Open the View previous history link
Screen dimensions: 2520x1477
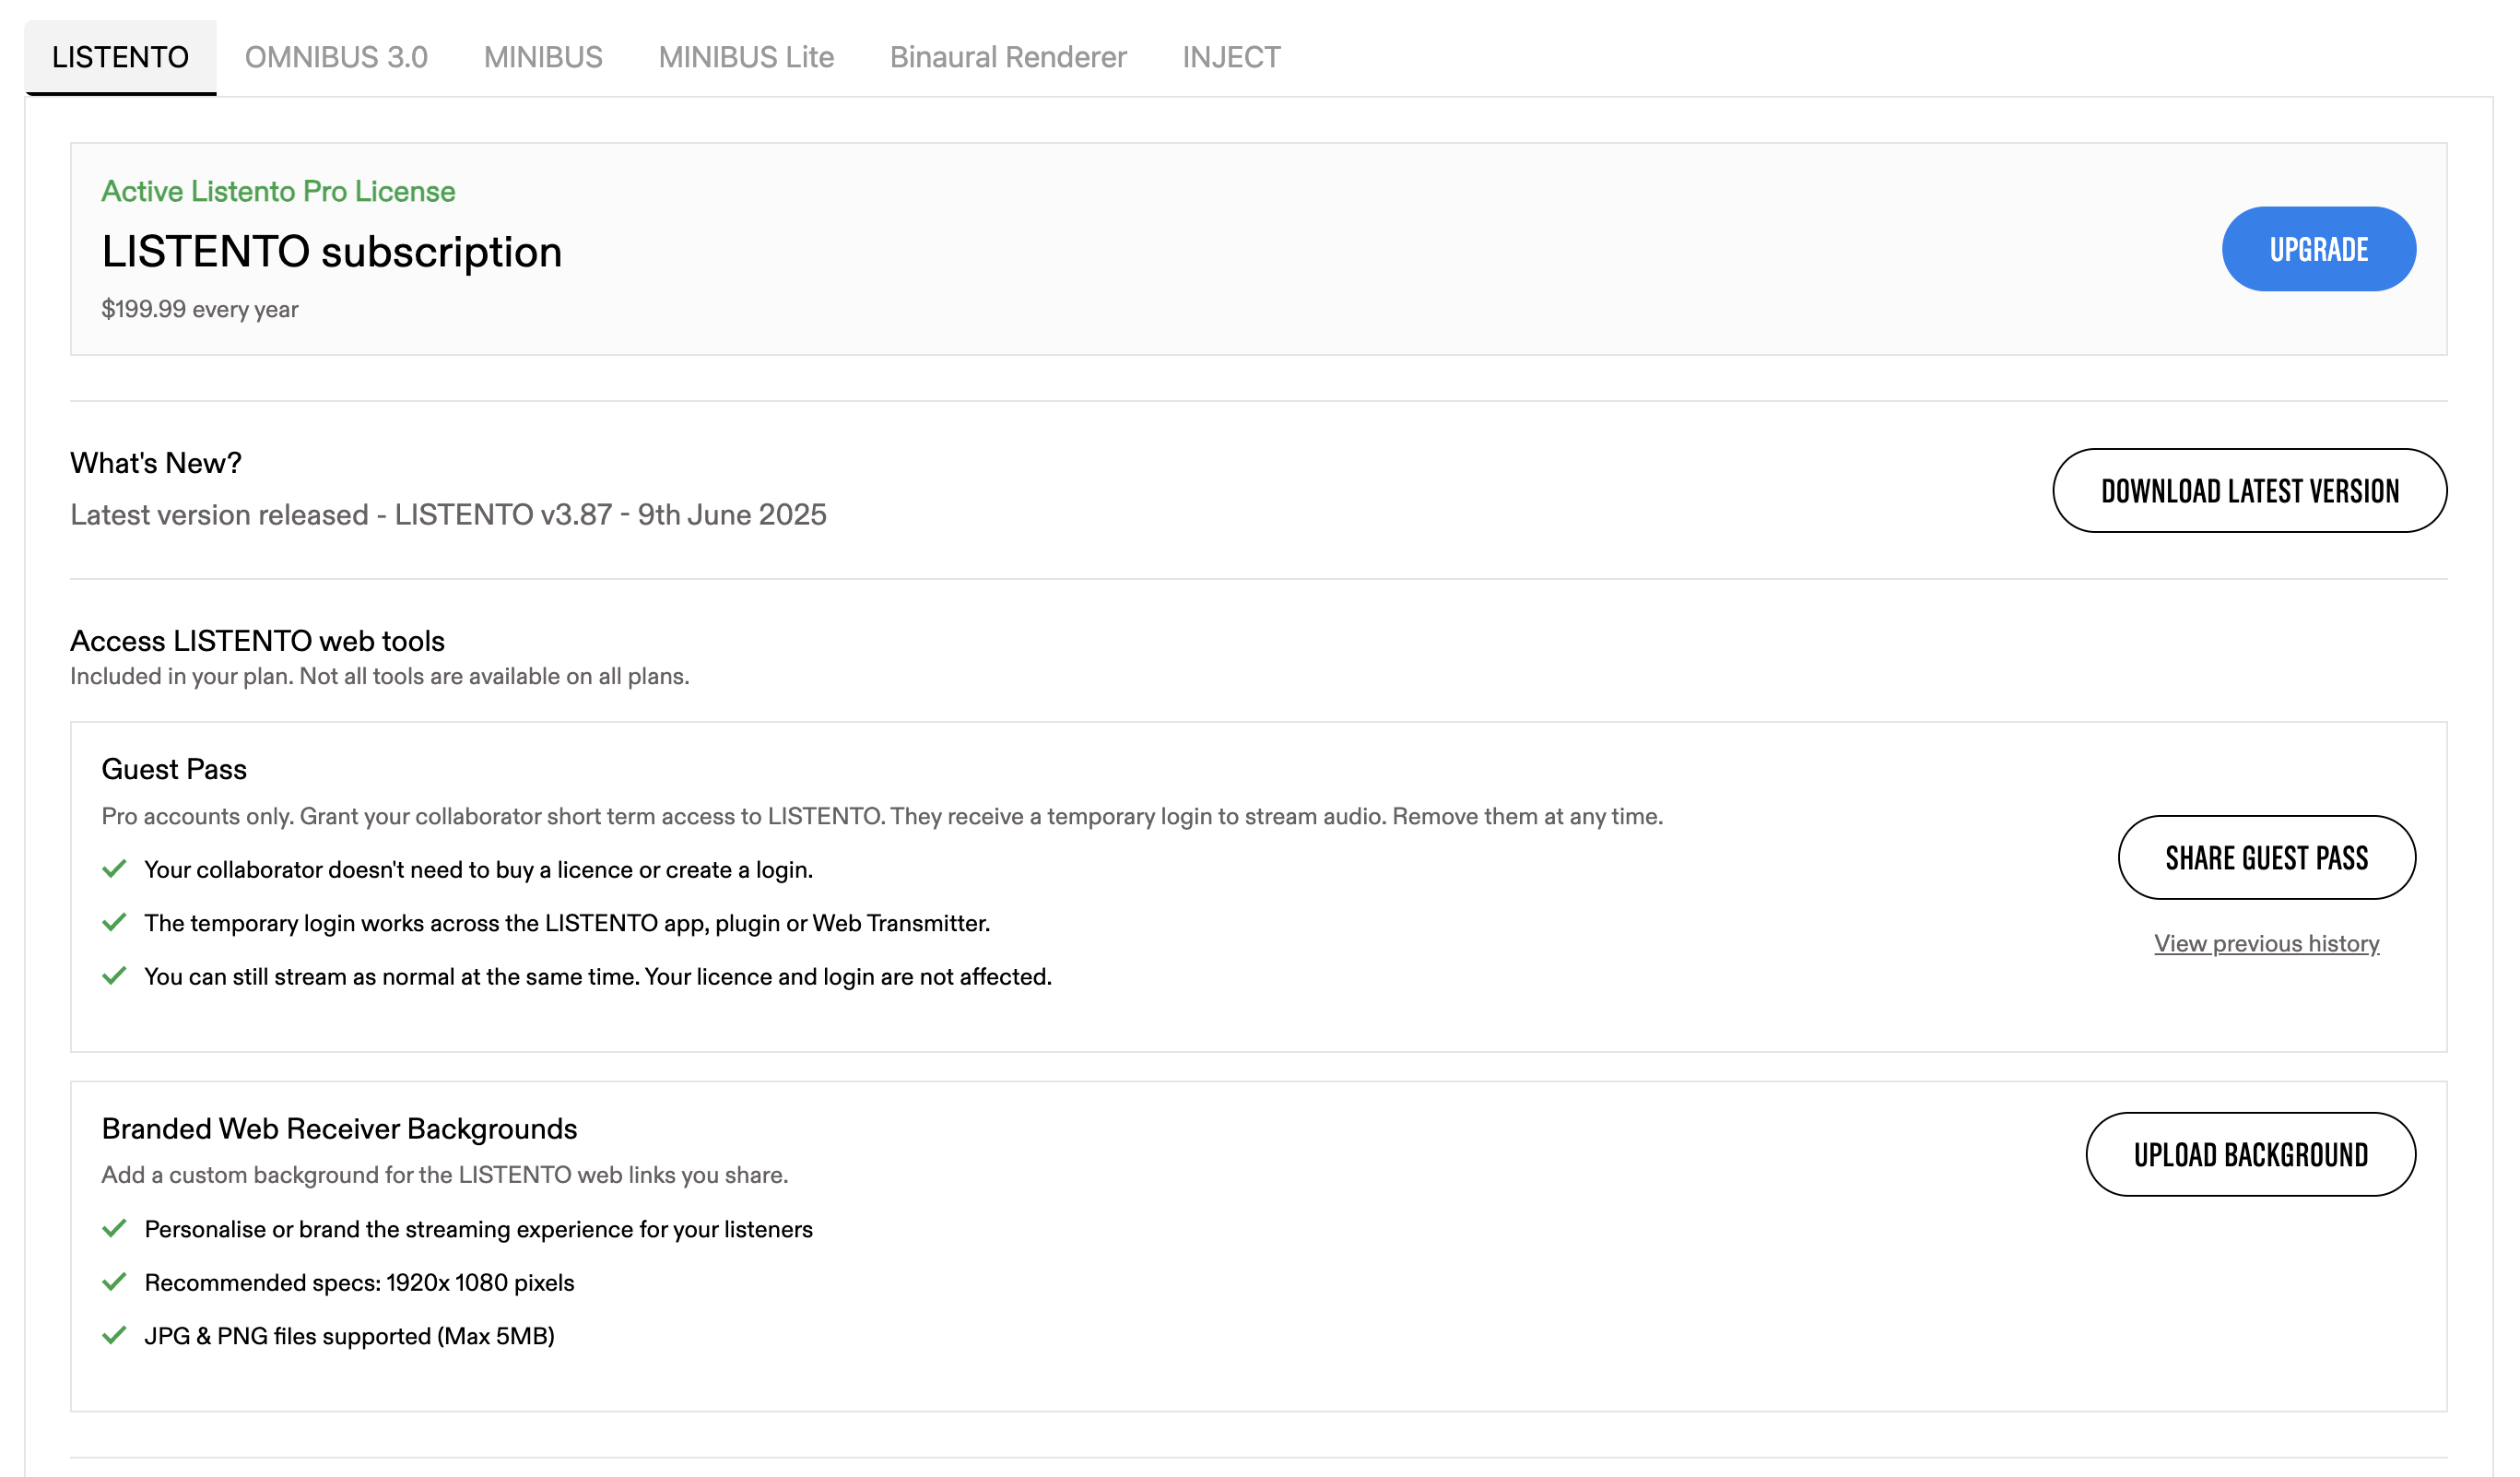tap(2266, 943)
